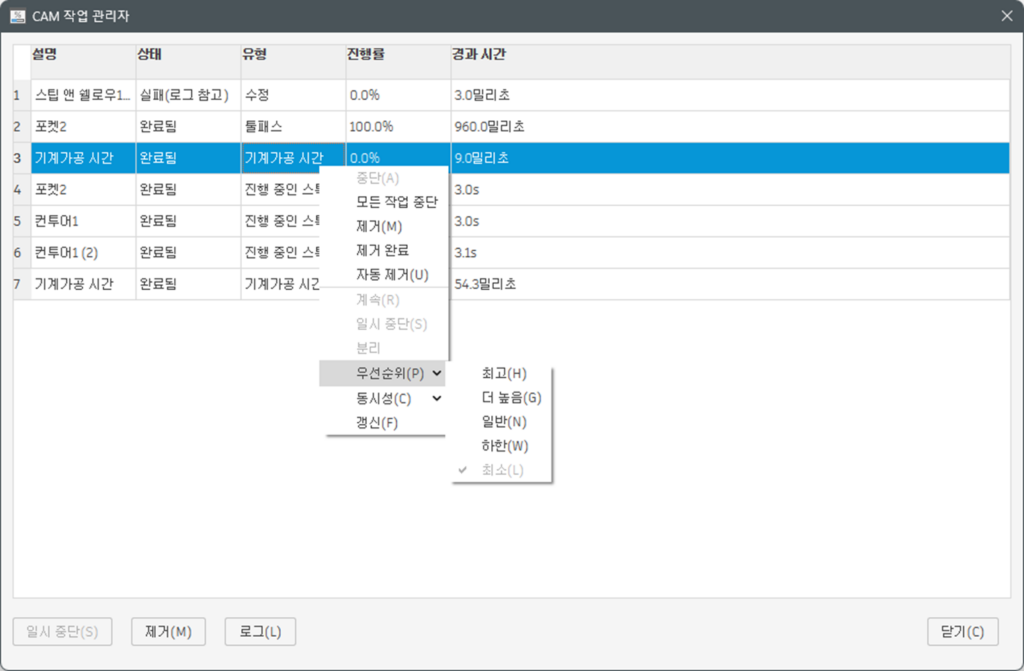The image size is (1024, 671).
Task: Open the 우선순위(P) submenu
Action: [x=383, y=373]
